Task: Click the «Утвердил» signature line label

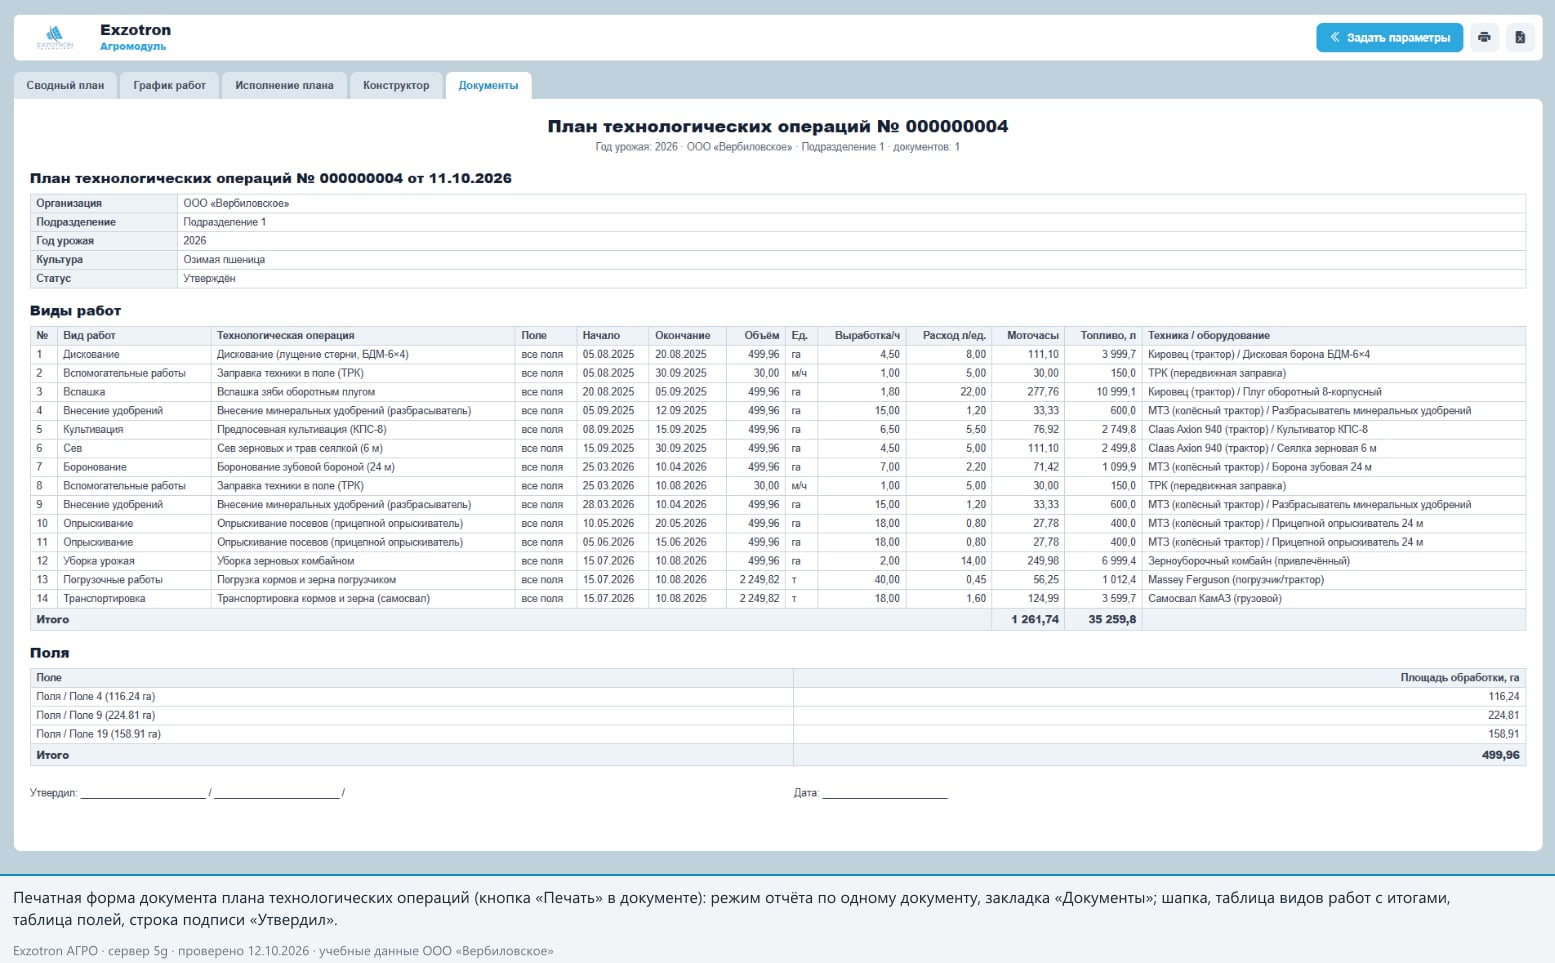Action: click(x=53, y=793)
